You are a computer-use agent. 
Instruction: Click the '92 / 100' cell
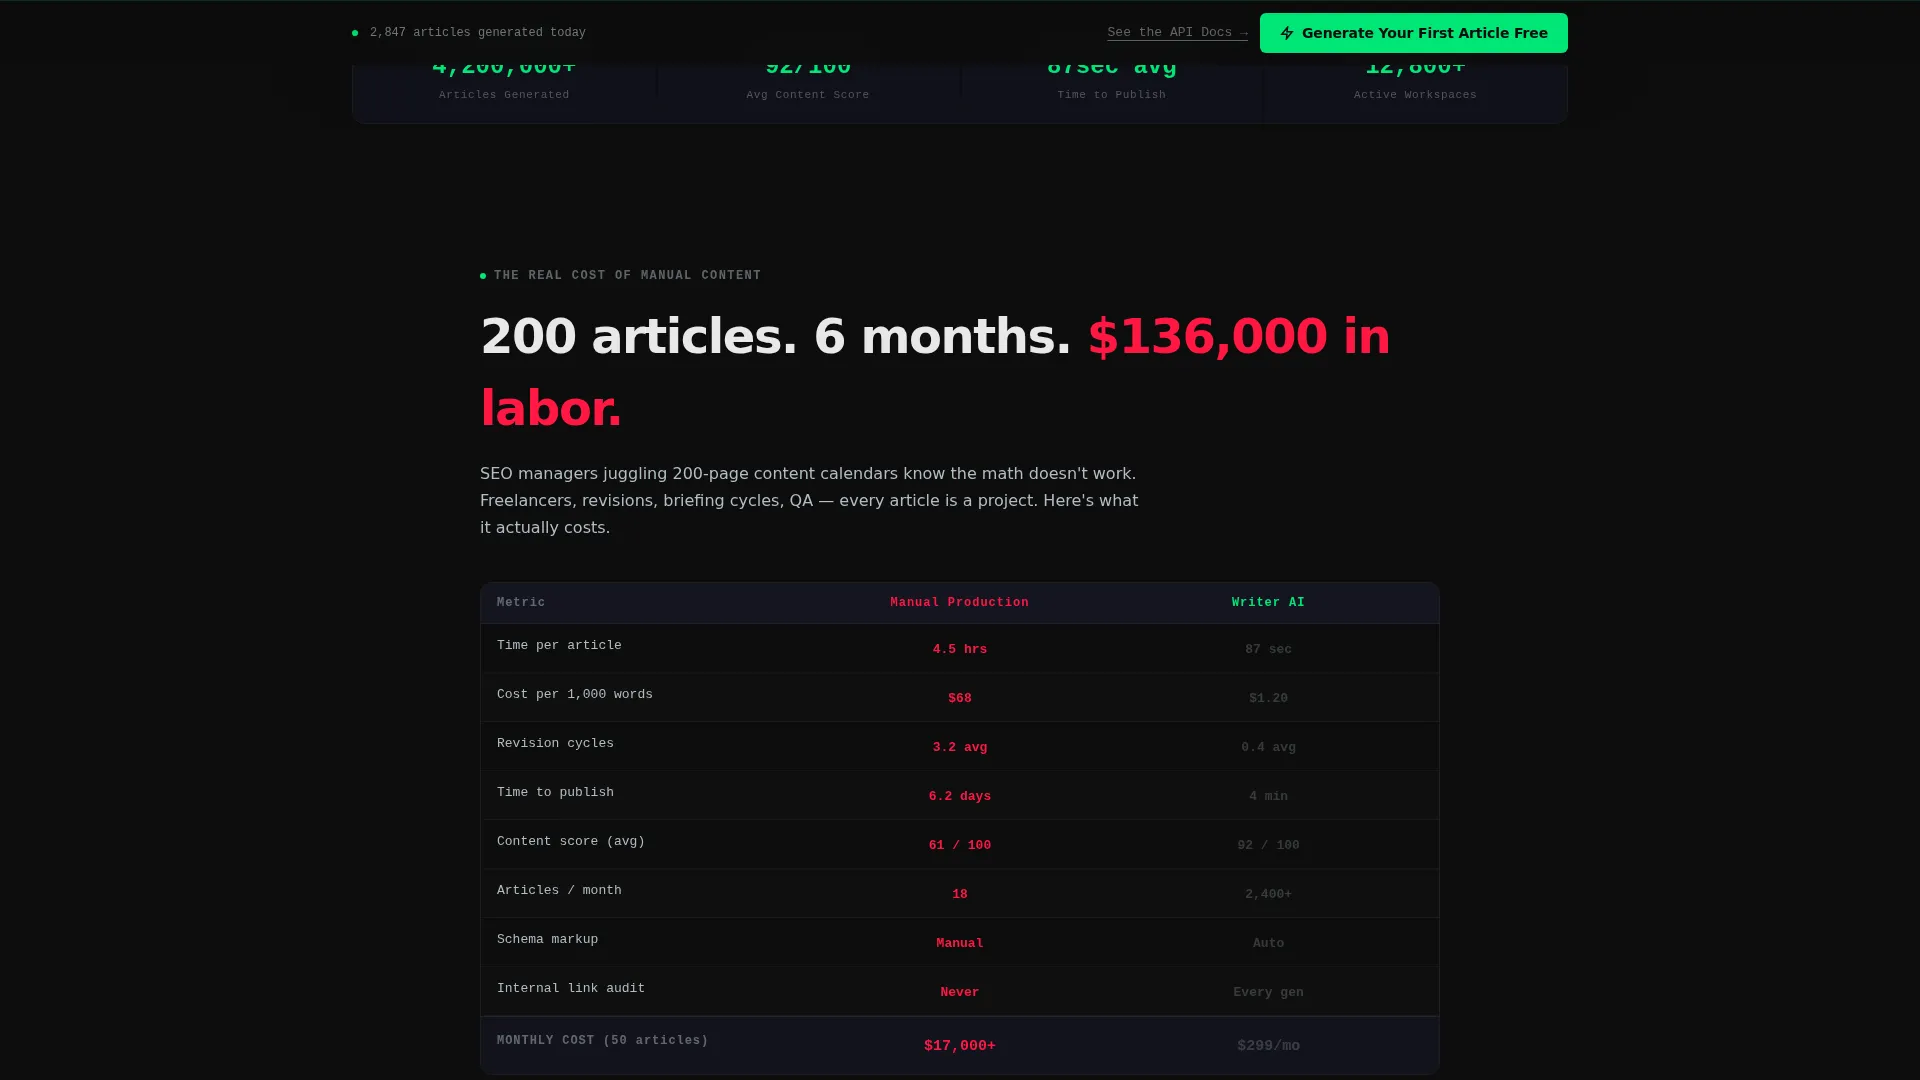(x=1268, y=846)
